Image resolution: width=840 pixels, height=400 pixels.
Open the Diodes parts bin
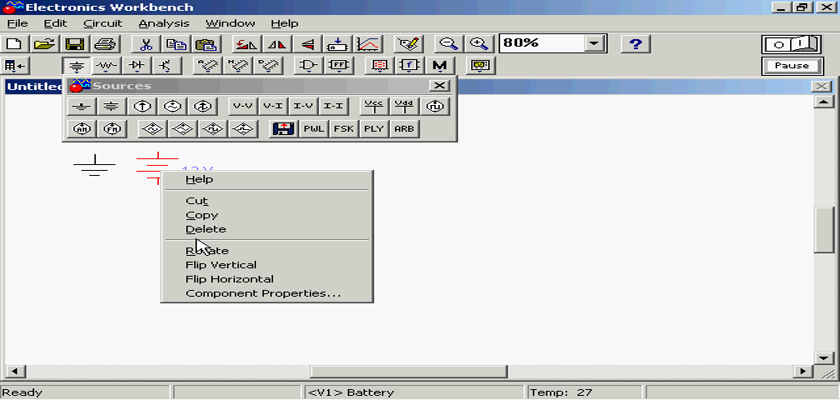point(137,66)
